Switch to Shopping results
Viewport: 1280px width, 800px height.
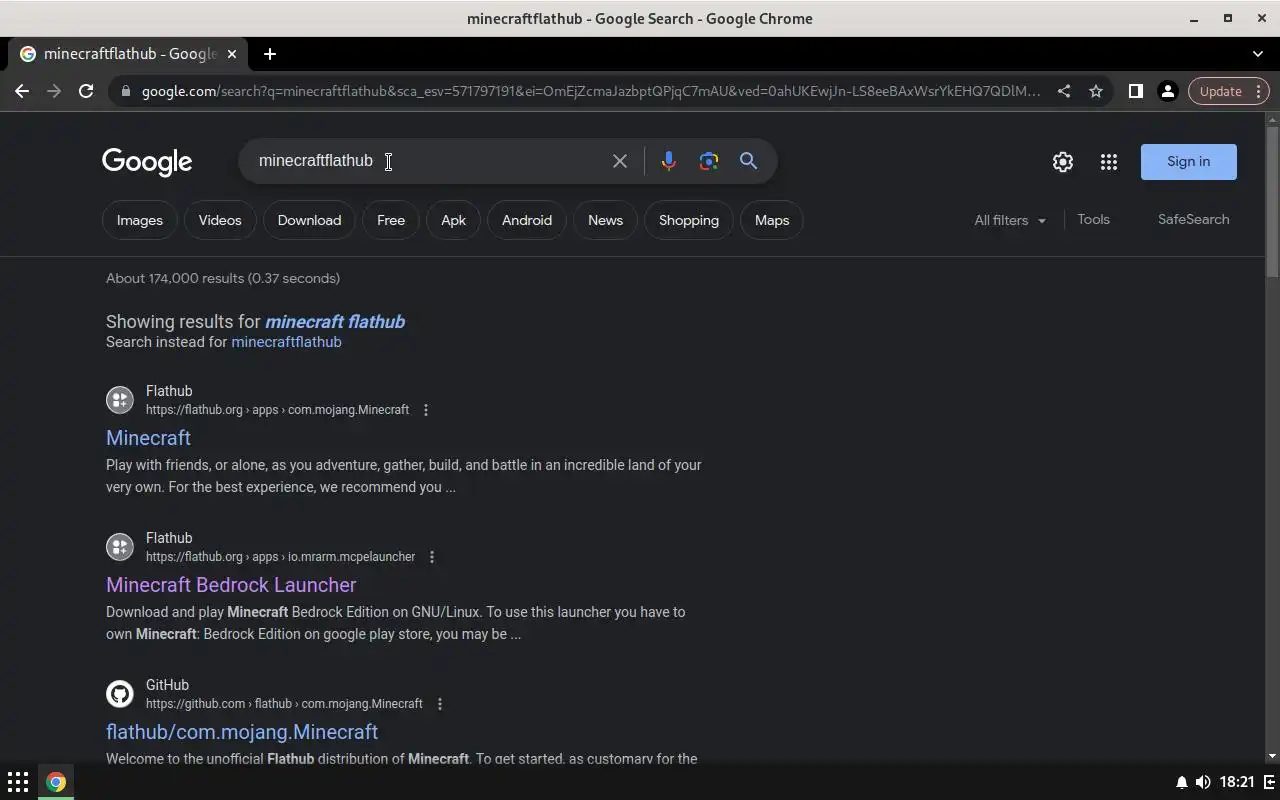[689, 220]
